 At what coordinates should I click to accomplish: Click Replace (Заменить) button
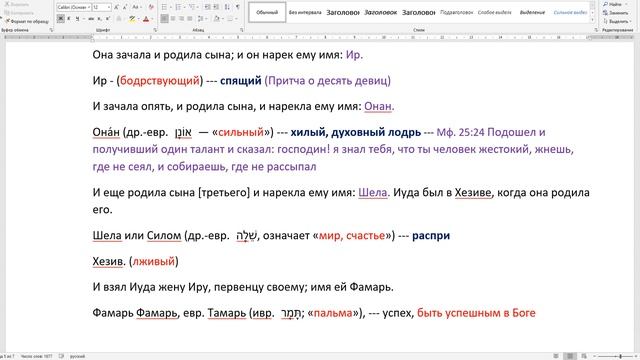[616, 13]
